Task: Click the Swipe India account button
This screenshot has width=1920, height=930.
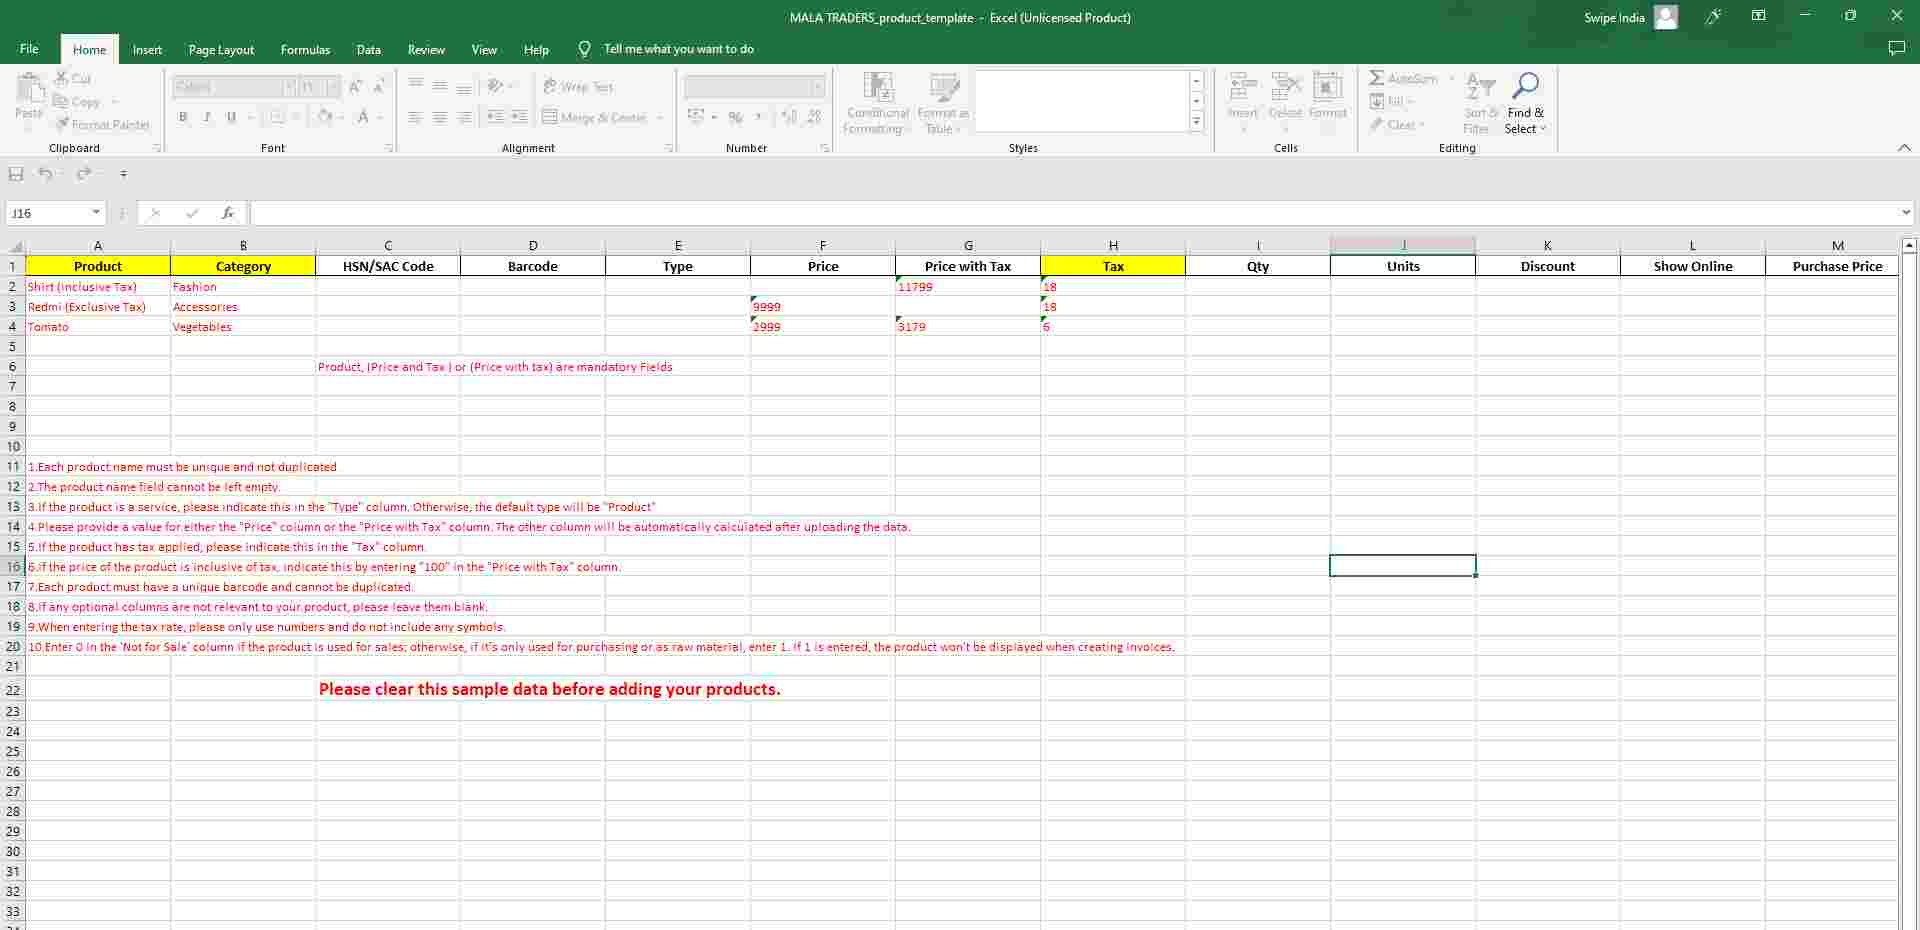Action: coord(1630,17)
